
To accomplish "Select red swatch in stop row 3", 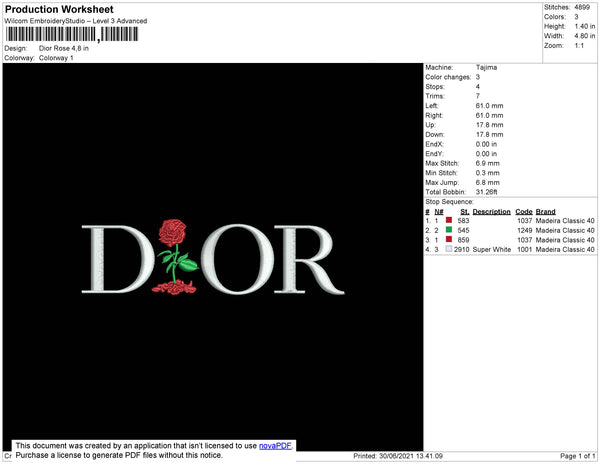I will 449,239.
